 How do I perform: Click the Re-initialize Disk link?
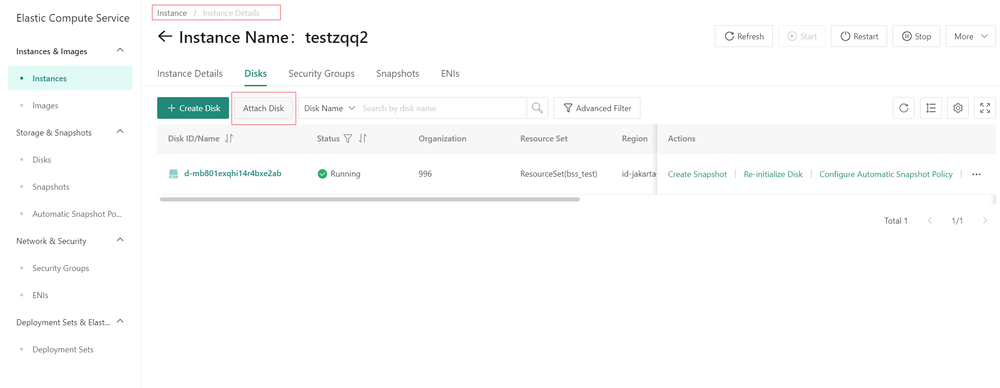point(773,174)
